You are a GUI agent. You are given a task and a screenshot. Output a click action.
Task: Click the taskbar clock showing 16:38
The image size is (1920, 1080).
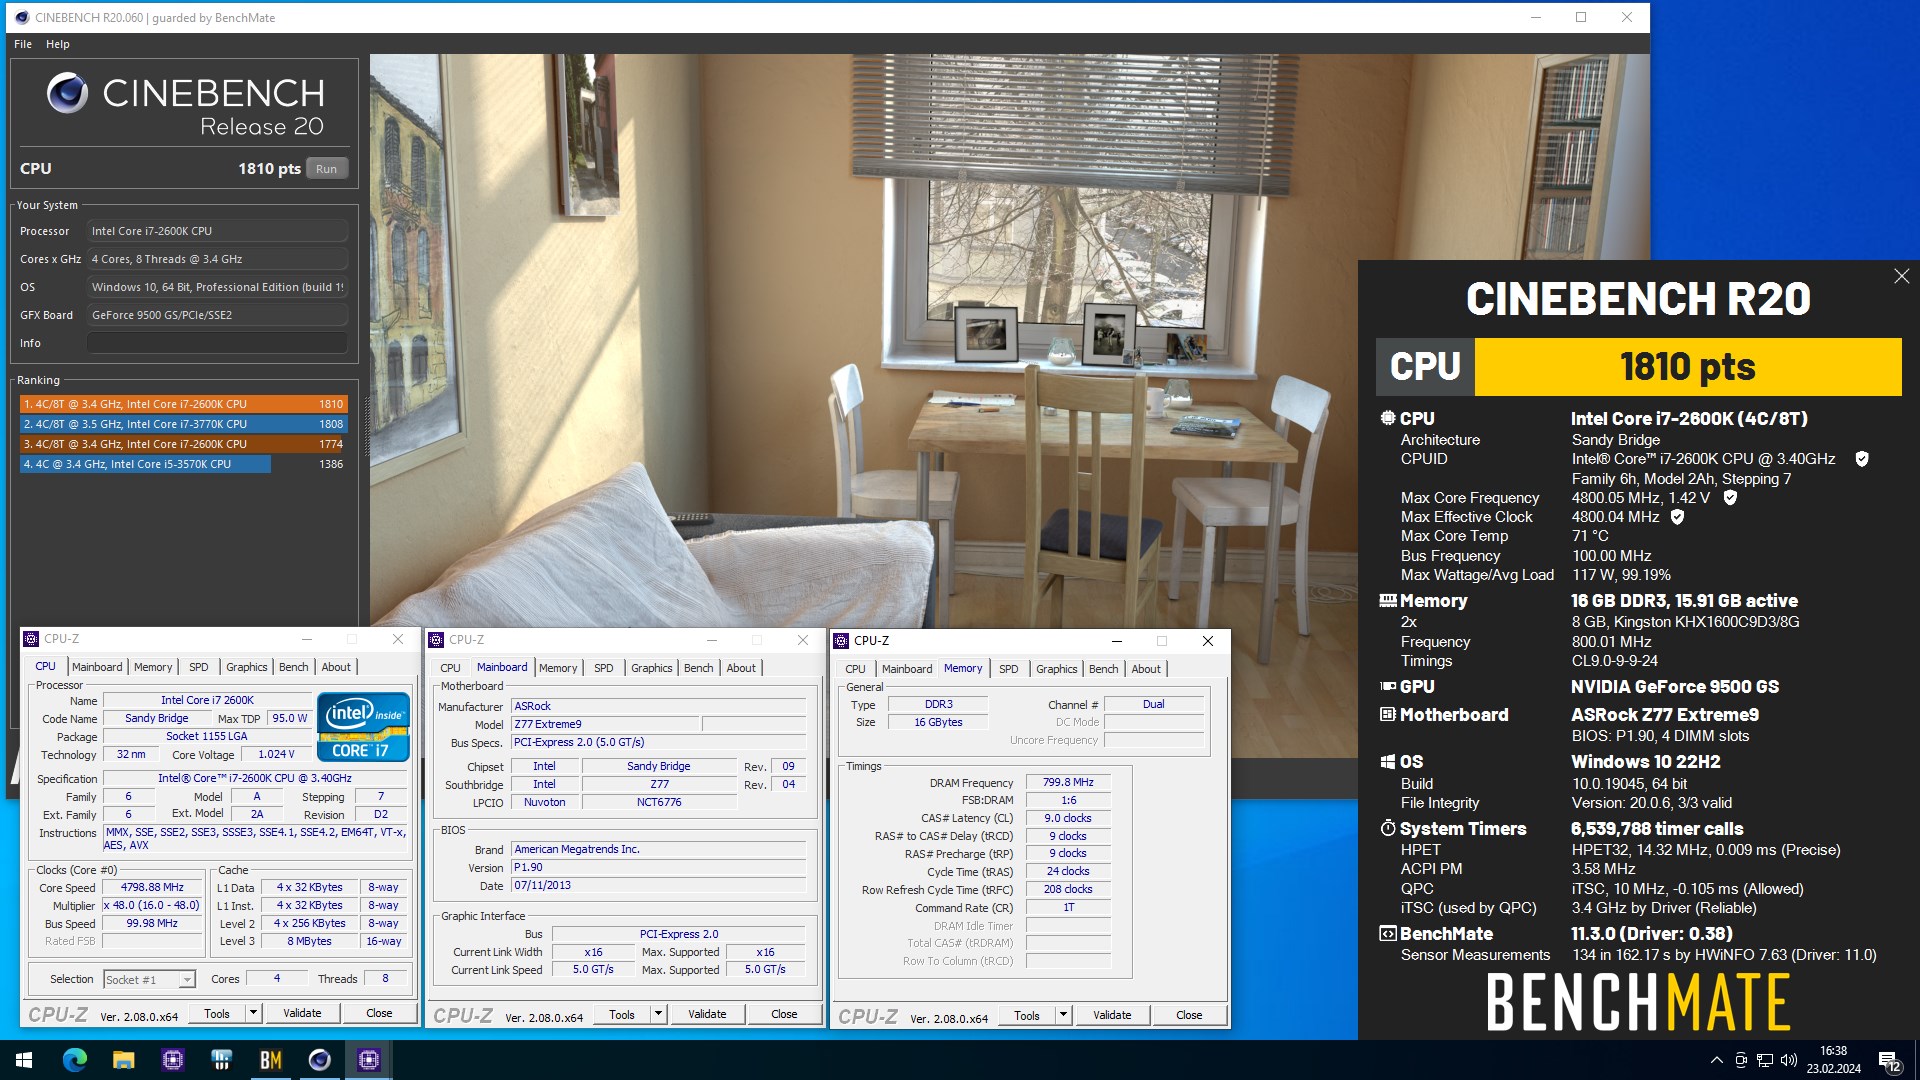(1833, 1060)
